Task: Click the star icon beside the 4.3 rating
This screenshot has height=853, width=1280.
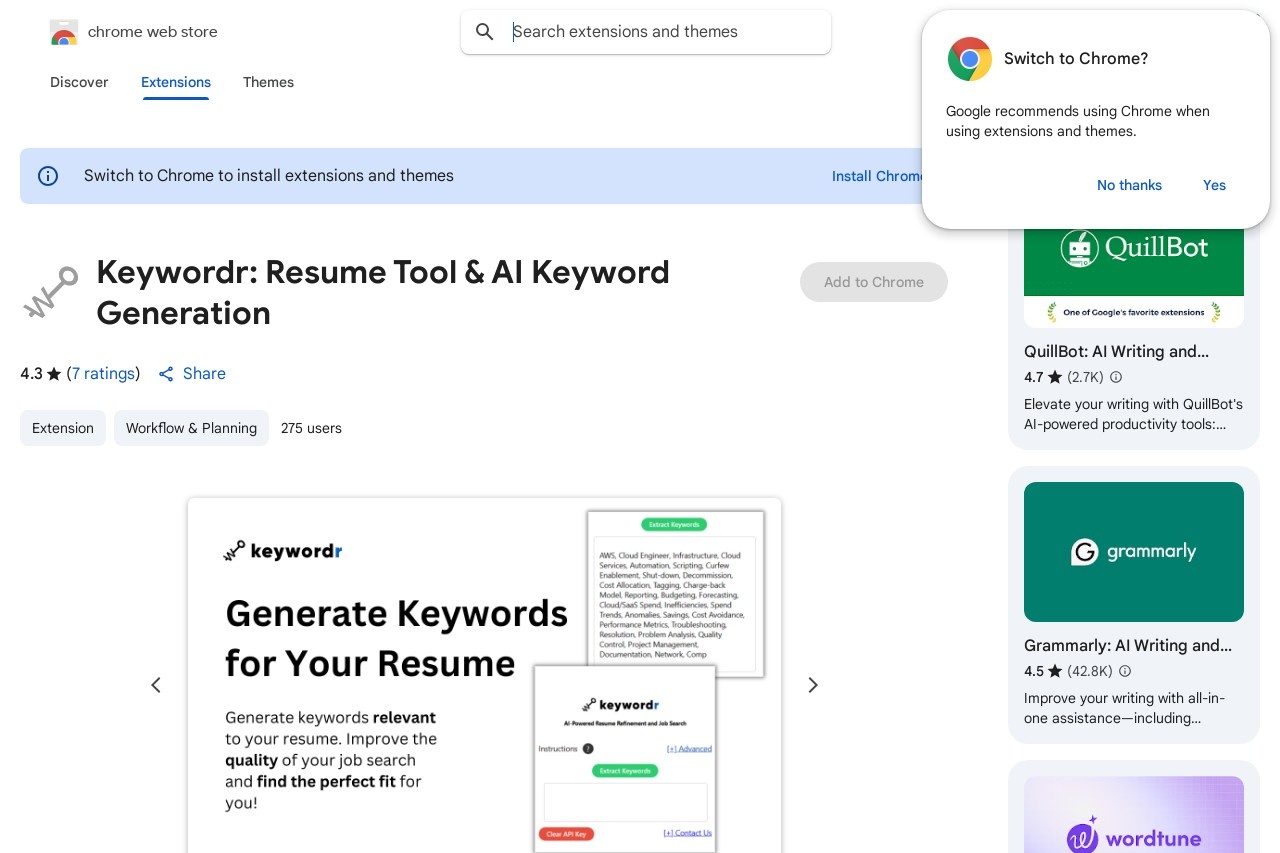Action: 54,374
